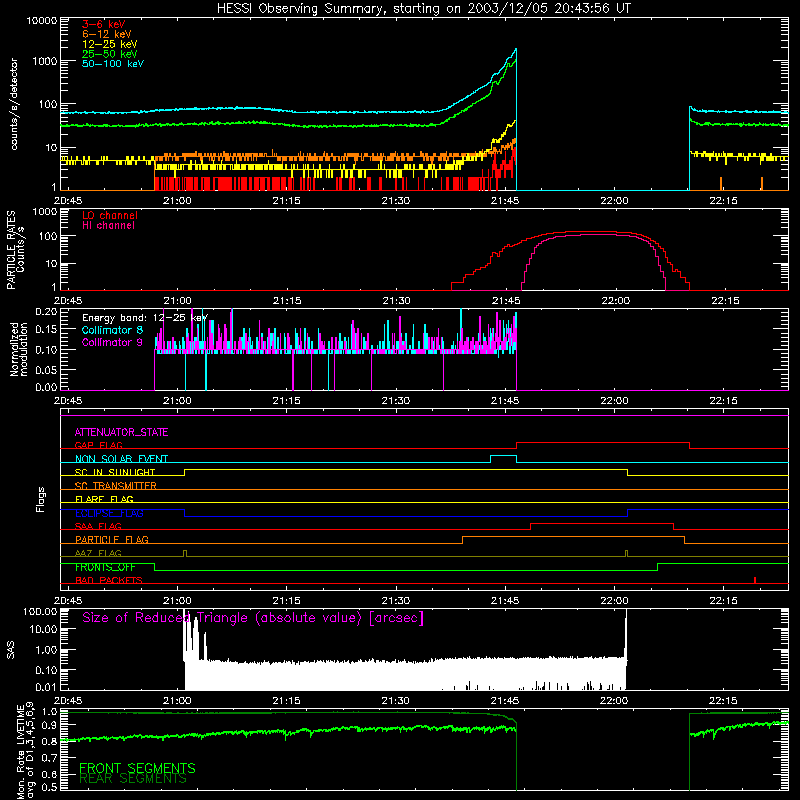Click the yellow 12-25 keV legend label in the counts plot
This screenshot has width=800, height=800.
110,44
